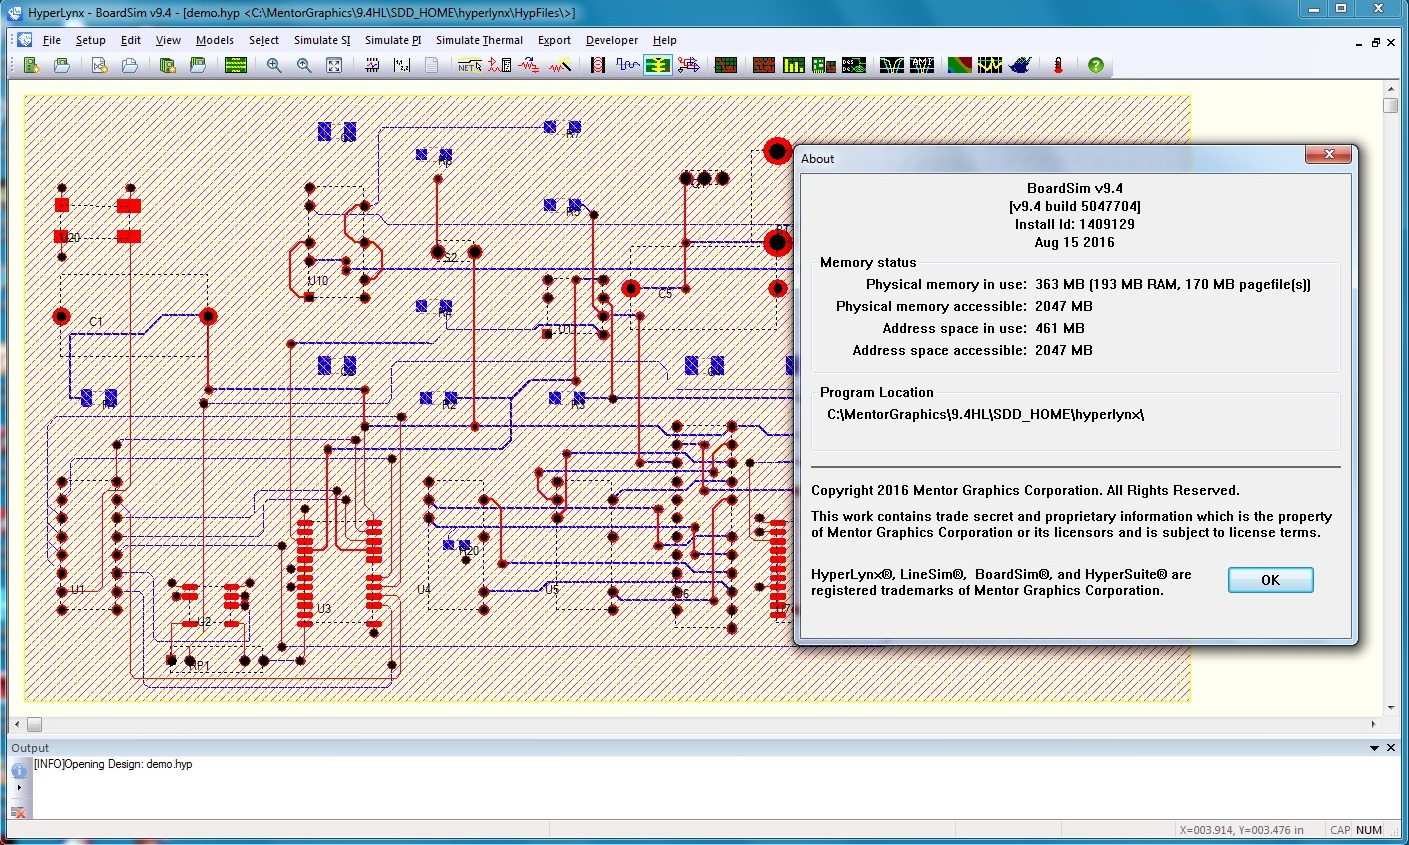The width and height of the screenshot is (1409, 845).
Task: Click the yellow bar chart icon
Action: pyautogui.click(x=794, y=65)
